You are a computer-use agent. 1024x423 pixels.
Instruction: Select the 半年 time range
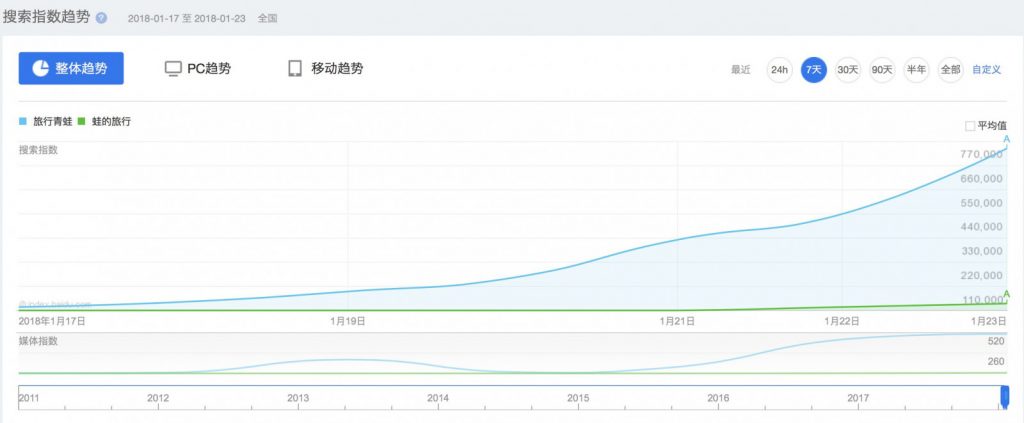click(x=916, y=70)
